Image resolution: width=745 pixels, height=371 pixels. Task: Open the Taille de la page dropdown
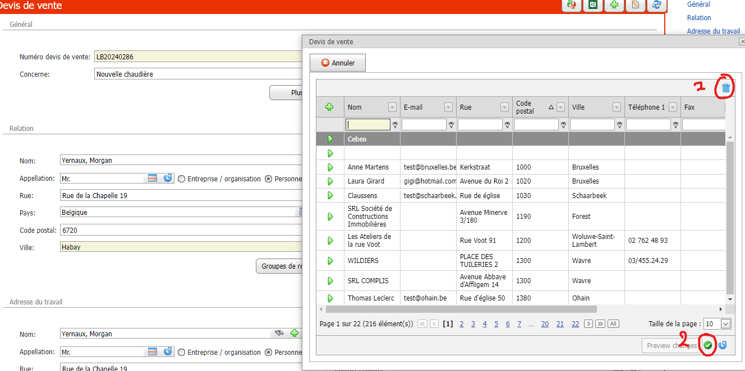(x=726, y=323)
